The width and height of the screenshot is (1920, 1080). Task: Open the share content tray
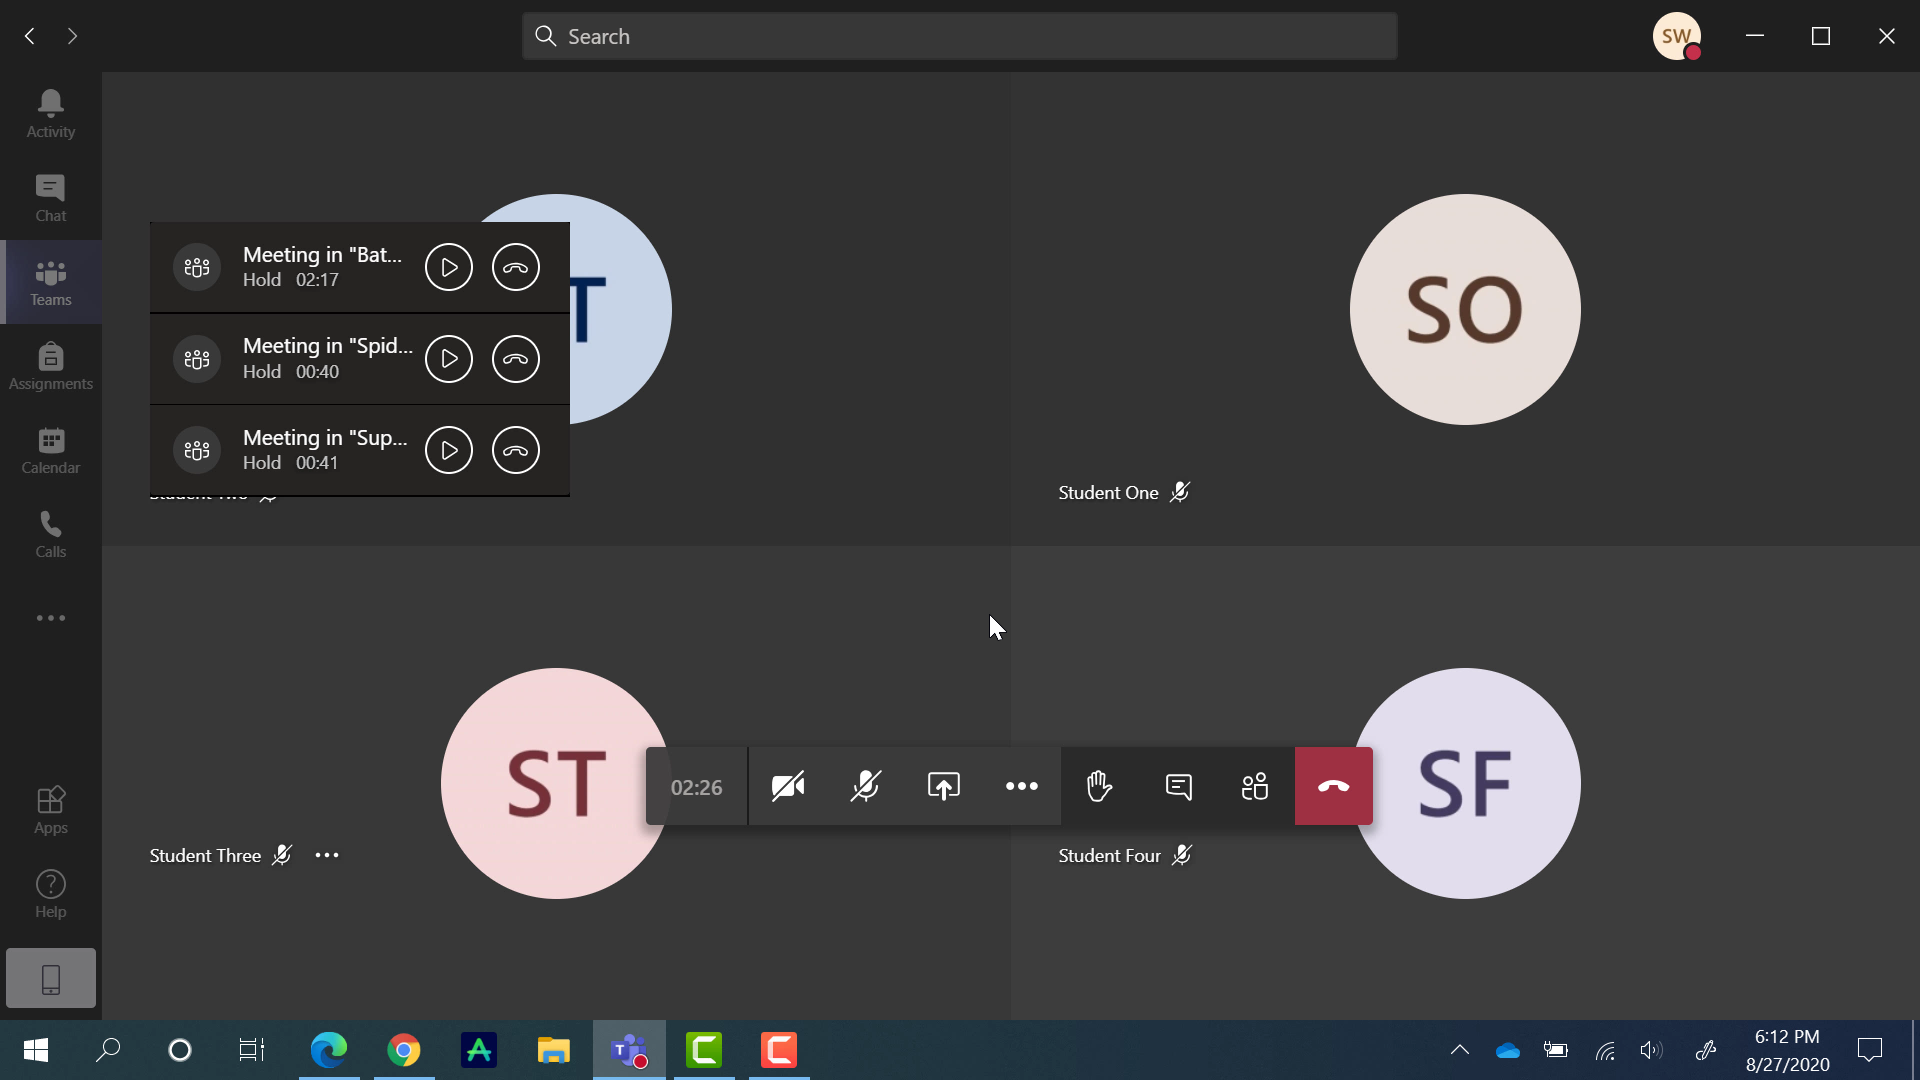943,786
